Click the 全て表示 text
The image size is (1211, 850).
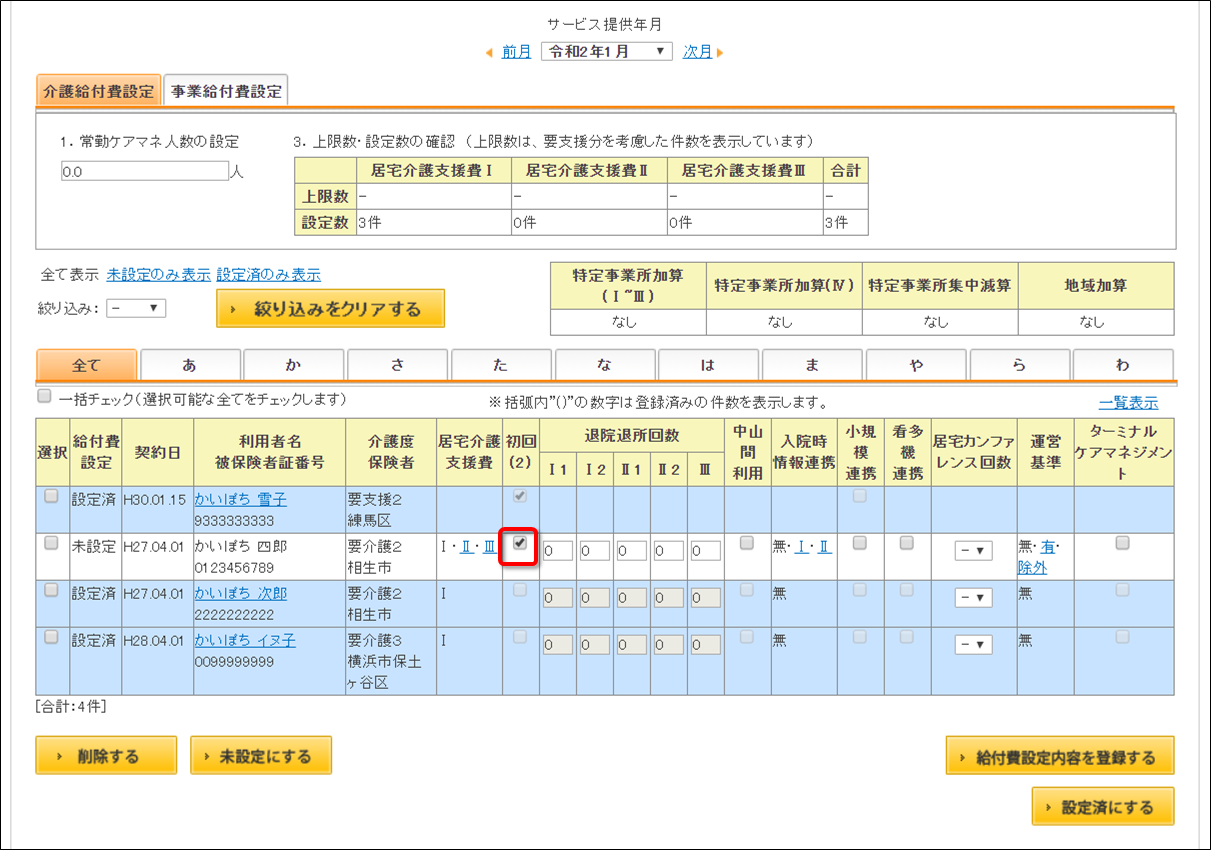[70, 274]
